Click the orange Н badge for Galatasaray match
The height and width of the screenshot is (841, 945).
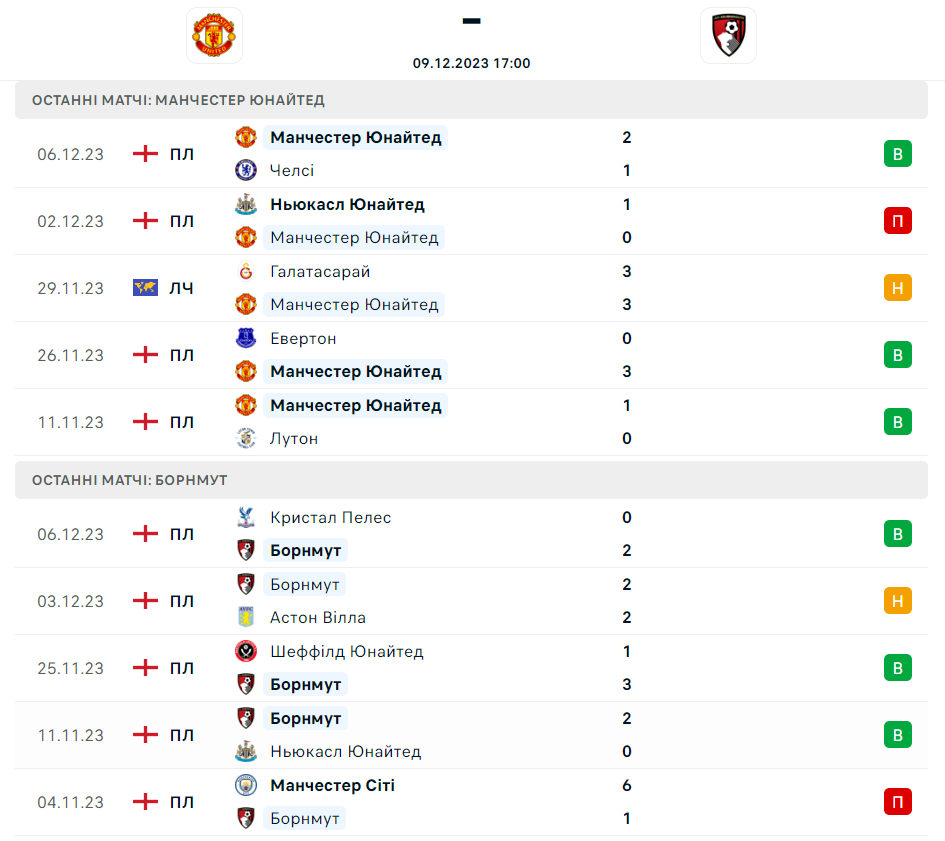click(x=897, y=288)
